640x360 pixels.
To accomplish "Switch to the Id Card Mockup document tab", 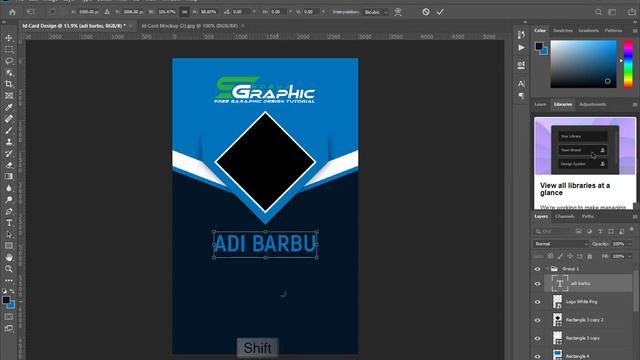I will click(x=189, y=26).
